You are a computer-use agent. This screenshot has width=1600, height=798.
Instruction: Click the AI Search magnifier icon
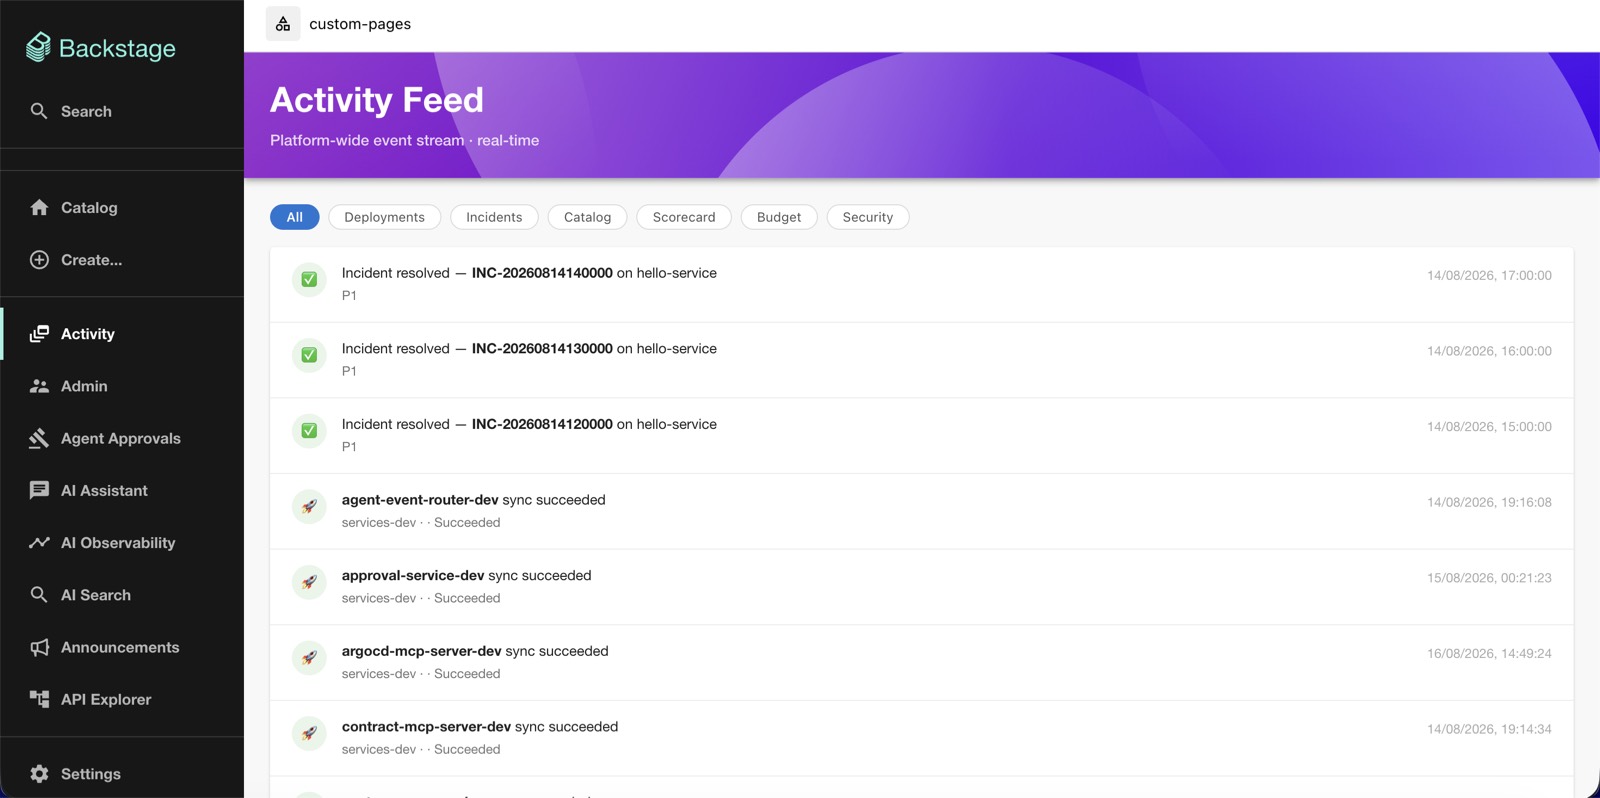tap(39, 594)
